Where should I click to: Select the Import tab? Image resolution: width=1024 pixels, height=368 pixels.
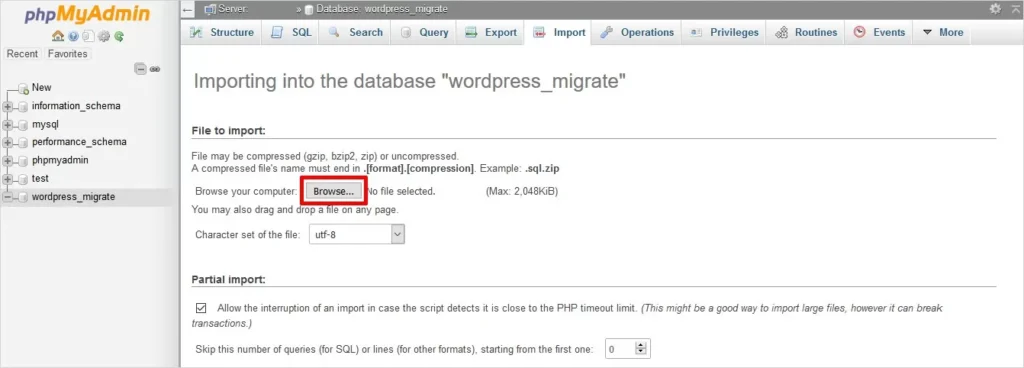coord(559,32)
